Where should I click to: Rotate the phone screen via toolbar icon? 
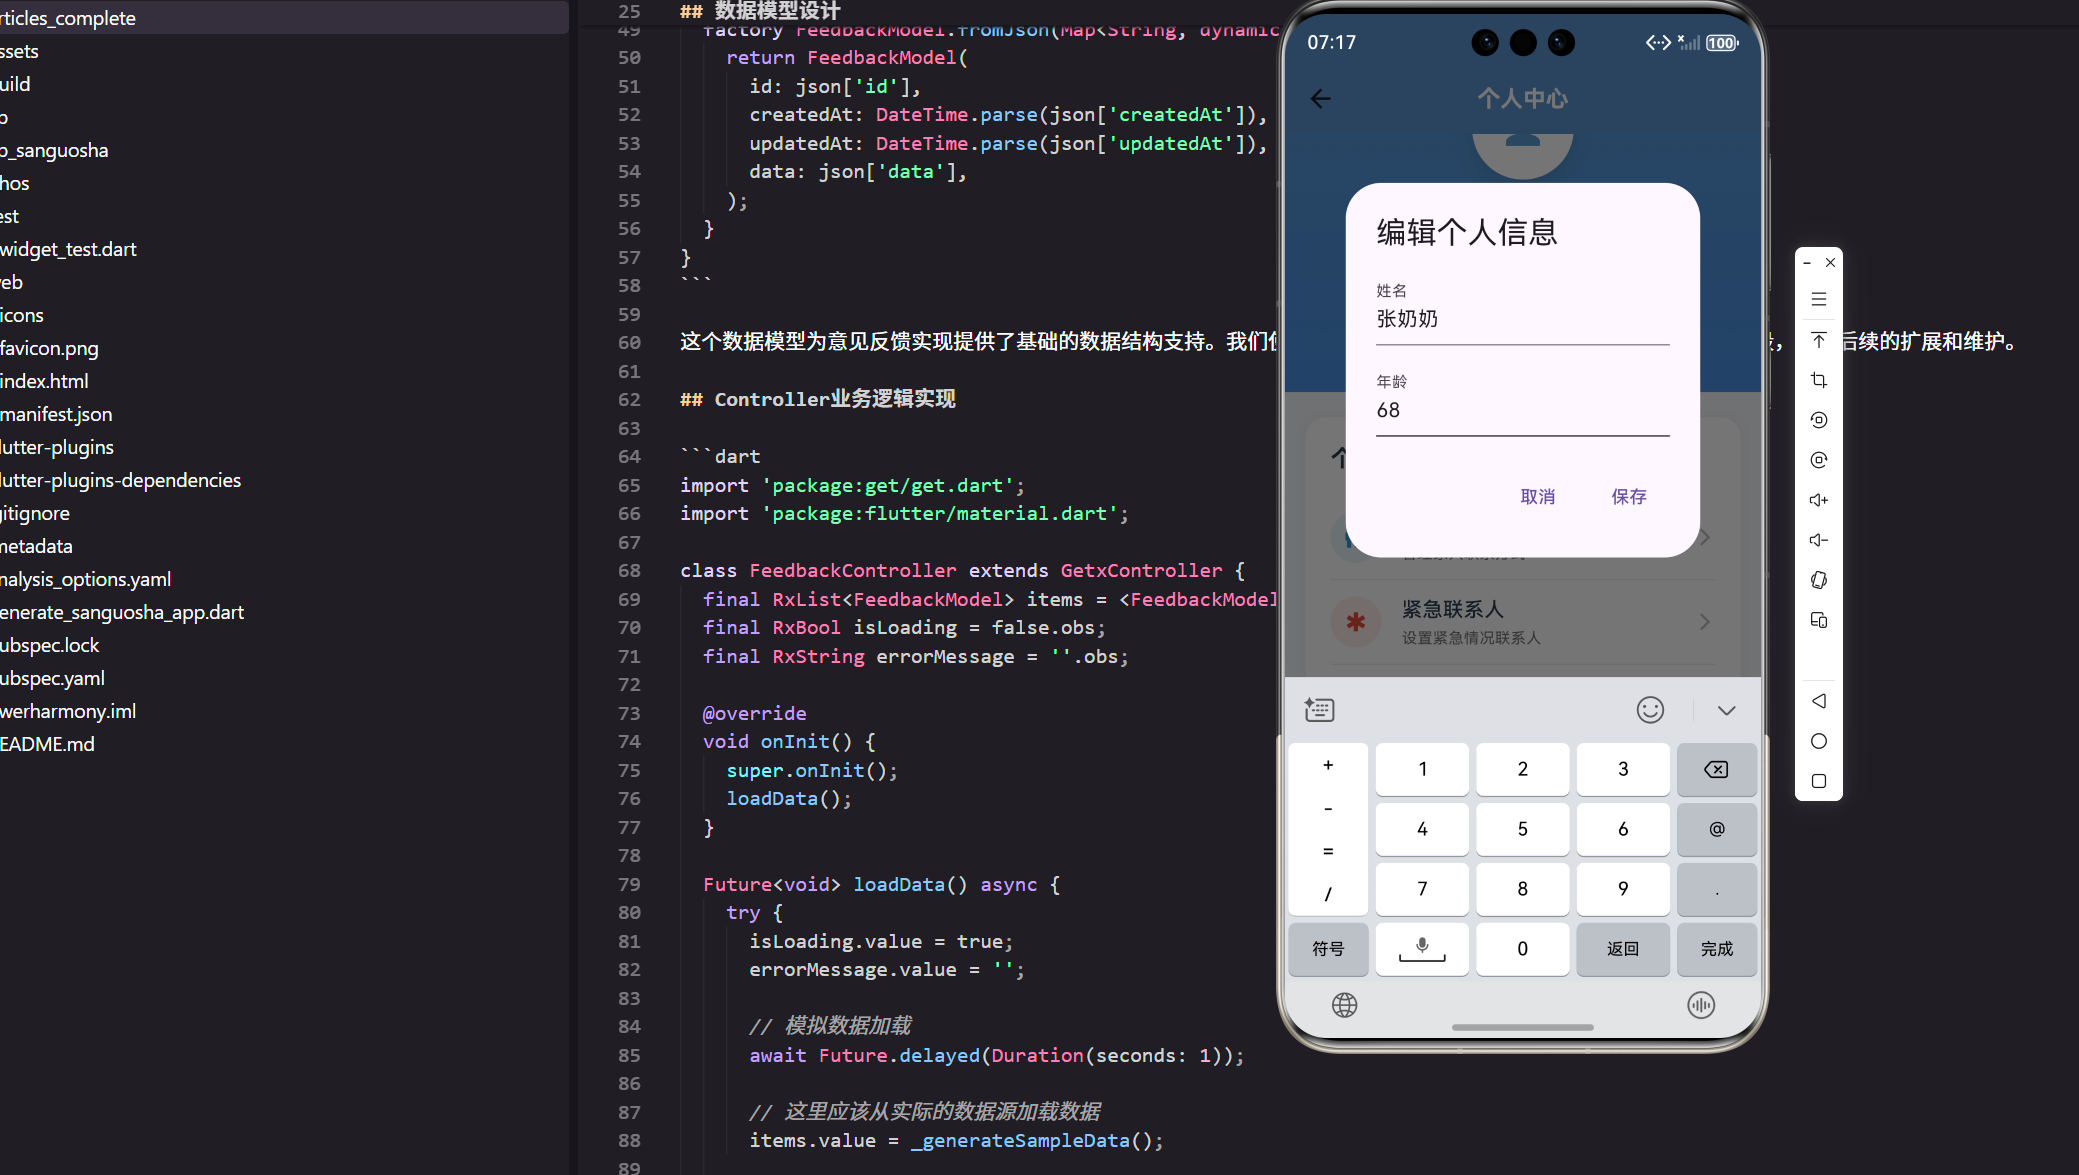(1818, 580)
